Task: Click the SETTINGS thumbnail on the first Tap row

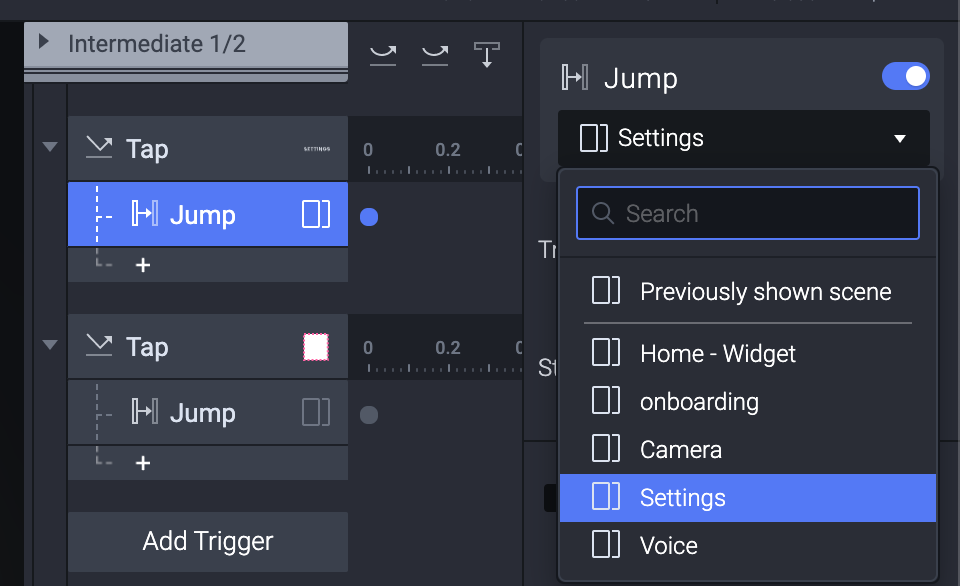Action: click(x=316, y=149)
